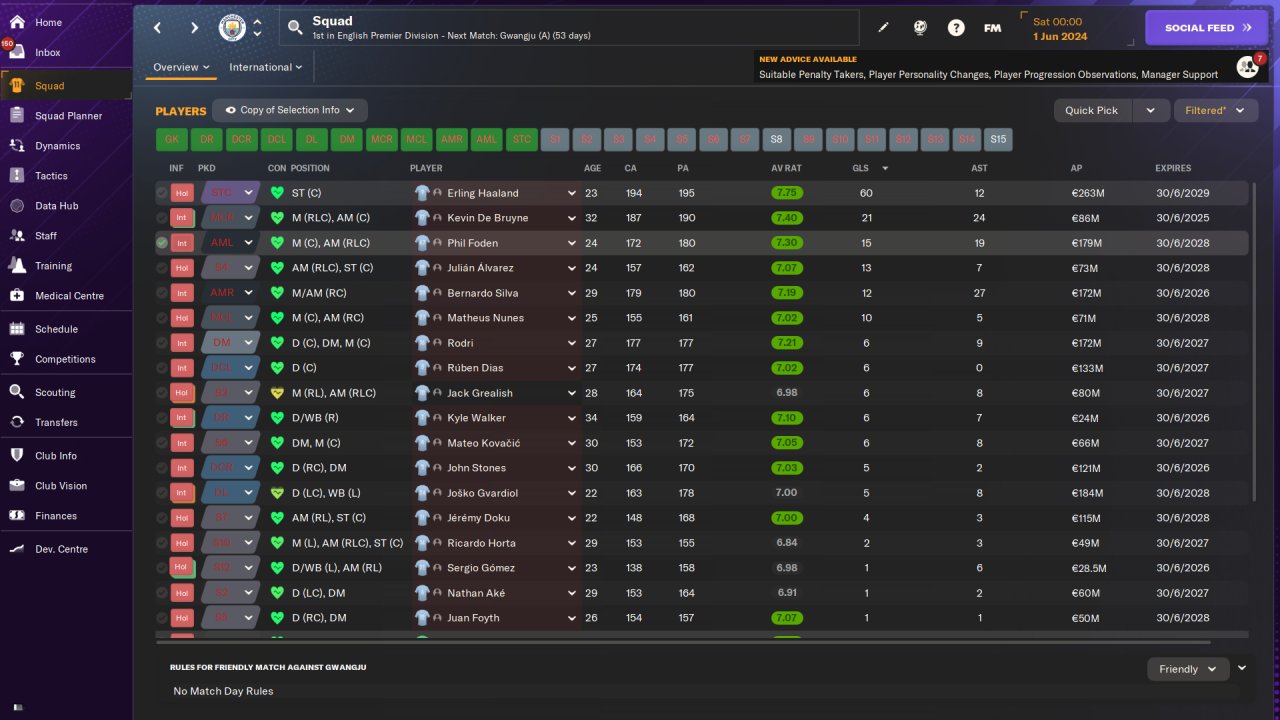1280x720 pixels.
Task: Collapse the match rules panel with the chevron
Action: (x=1242, y=668)
